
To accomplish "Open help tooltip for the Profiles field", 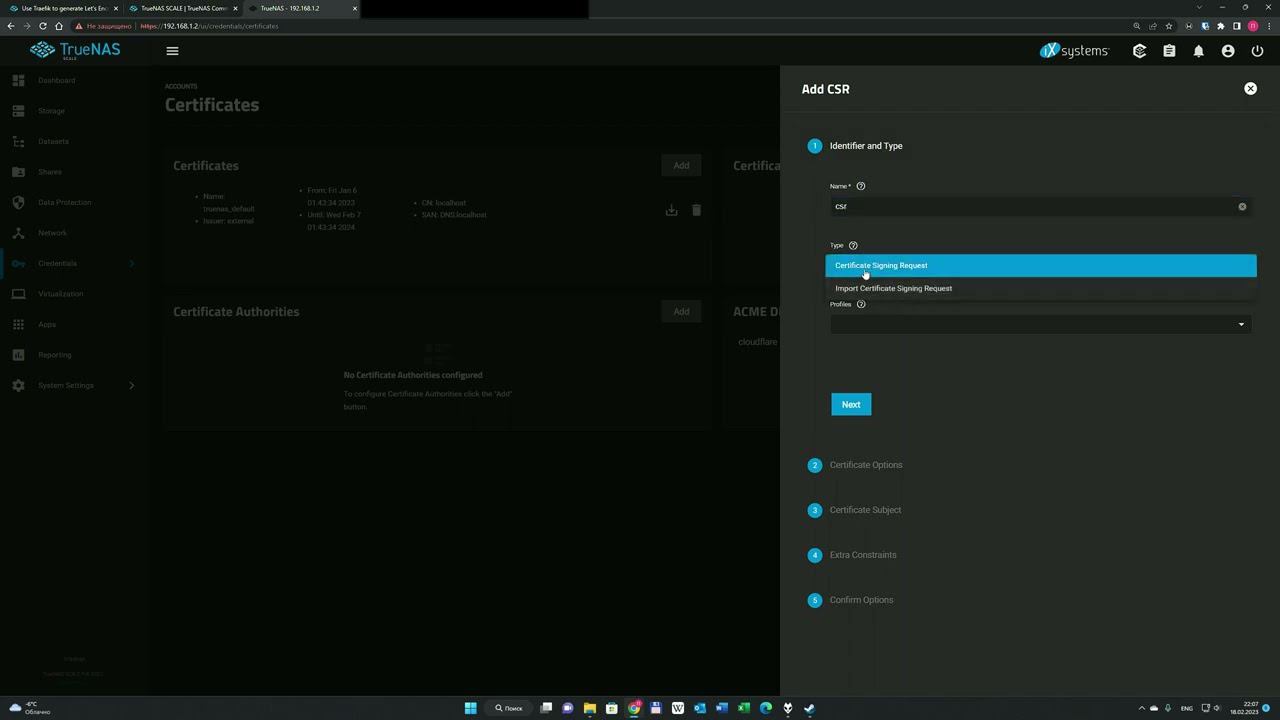I will click(861, 304).
